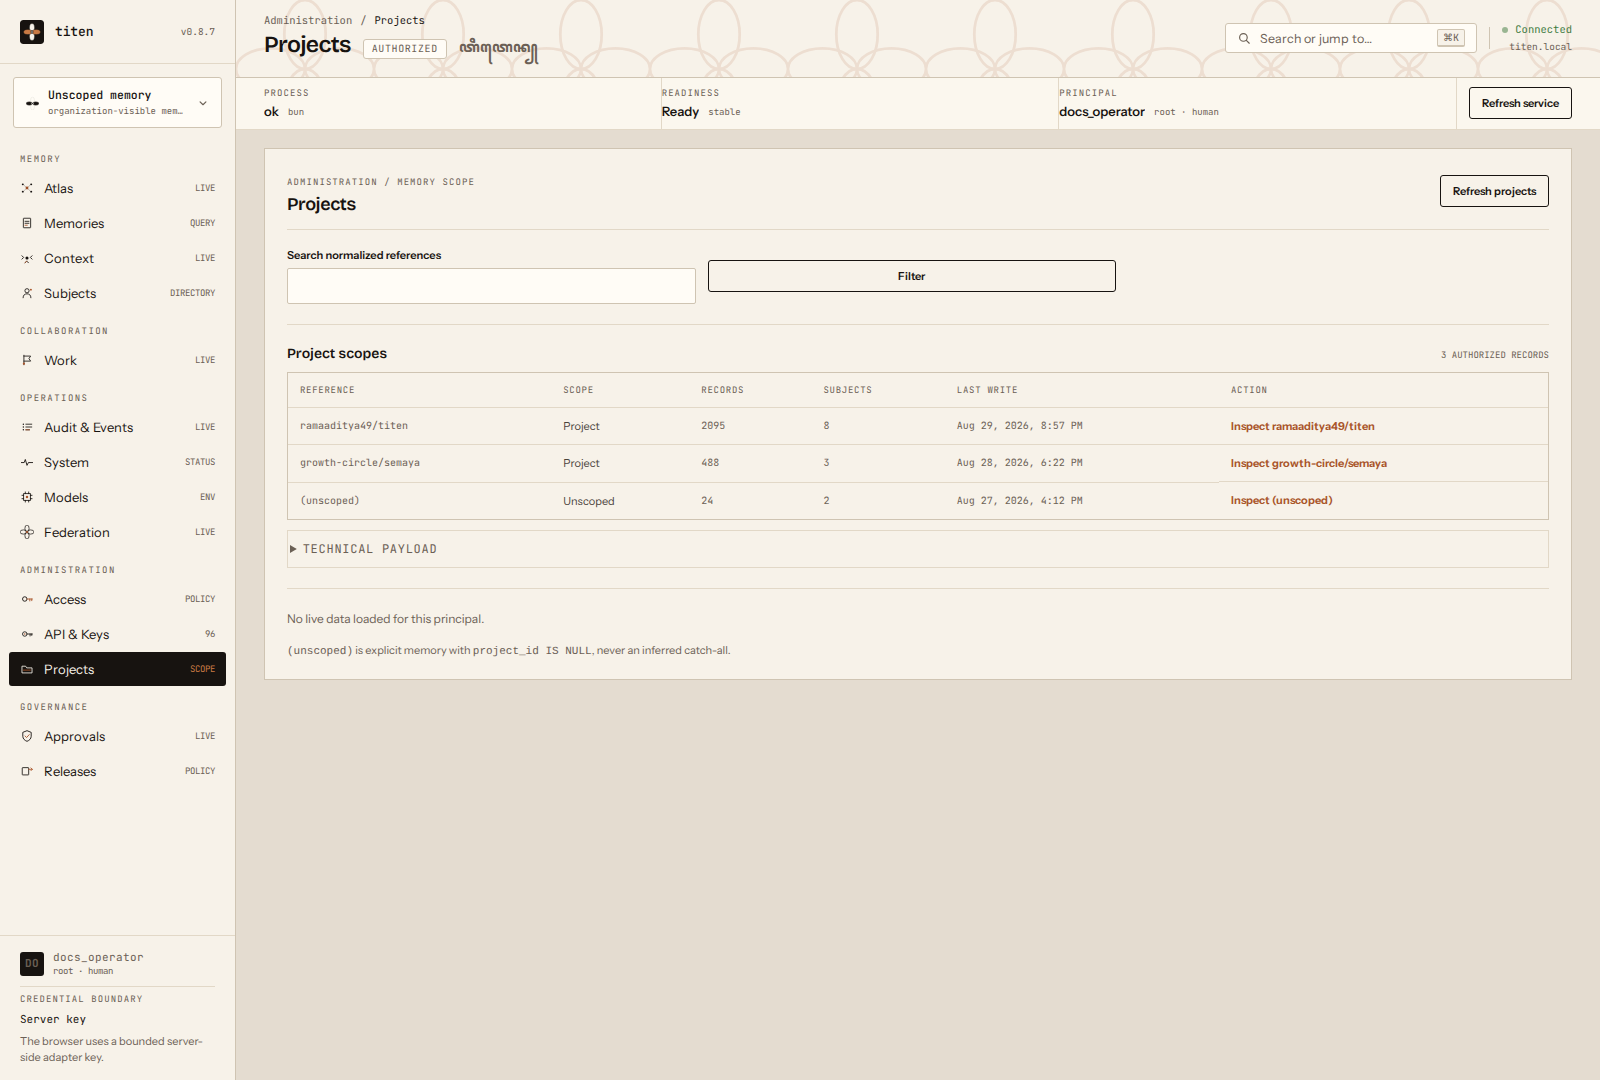This screenshot has height=1080, width=1600.
Task: Click the Memories document icon
Action: tap(27, 223)
